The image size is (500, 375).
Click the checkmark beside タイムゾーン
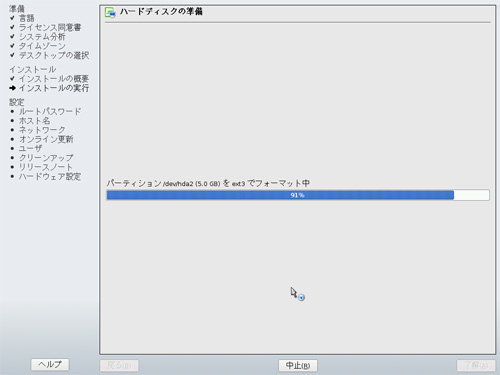(12, 46)
